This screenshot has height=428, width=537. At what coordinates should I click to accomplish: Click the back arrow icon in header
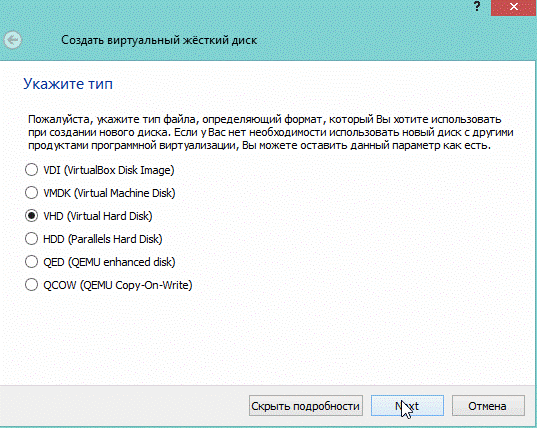(13, 40)
